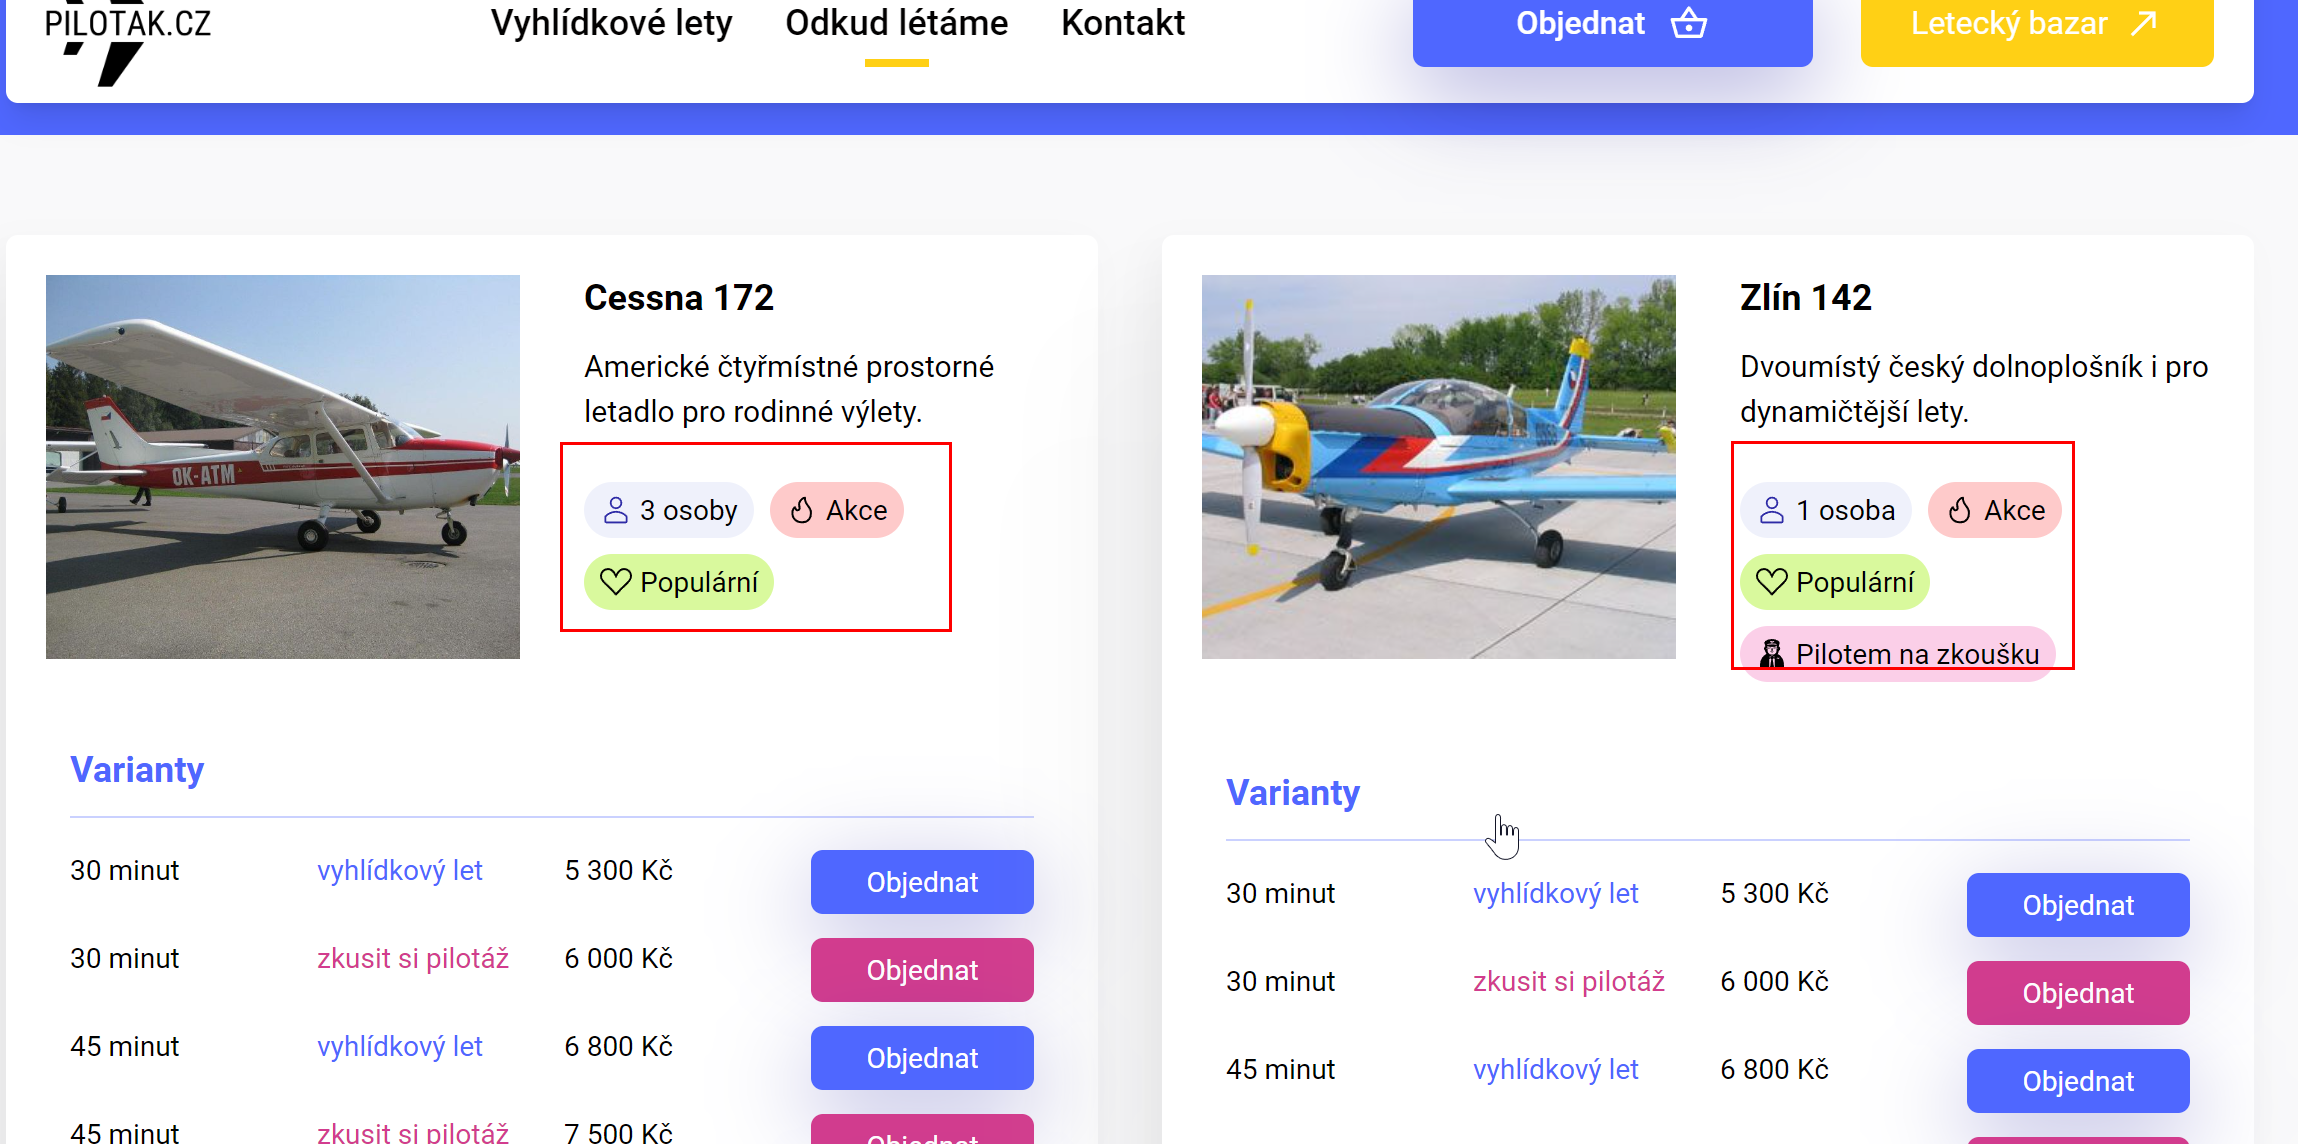Click the Zlín Varianty heading

click(1293, 793)
